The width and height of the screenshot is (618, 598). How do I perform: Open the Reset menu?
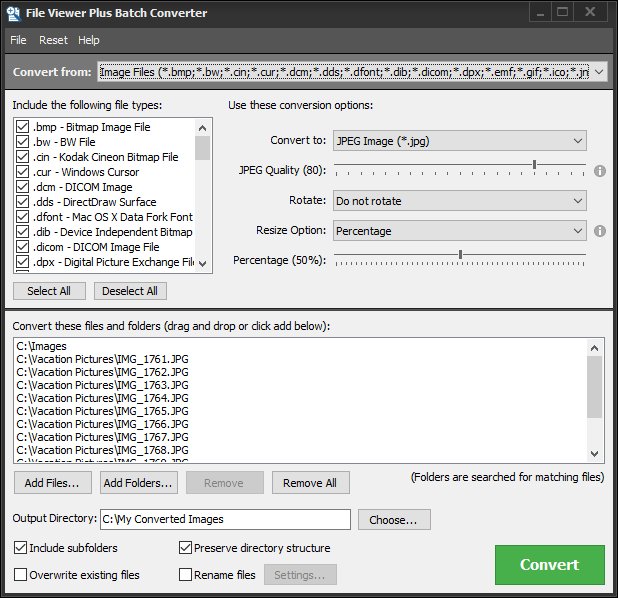pyautogui.click(x=53, y=41)
